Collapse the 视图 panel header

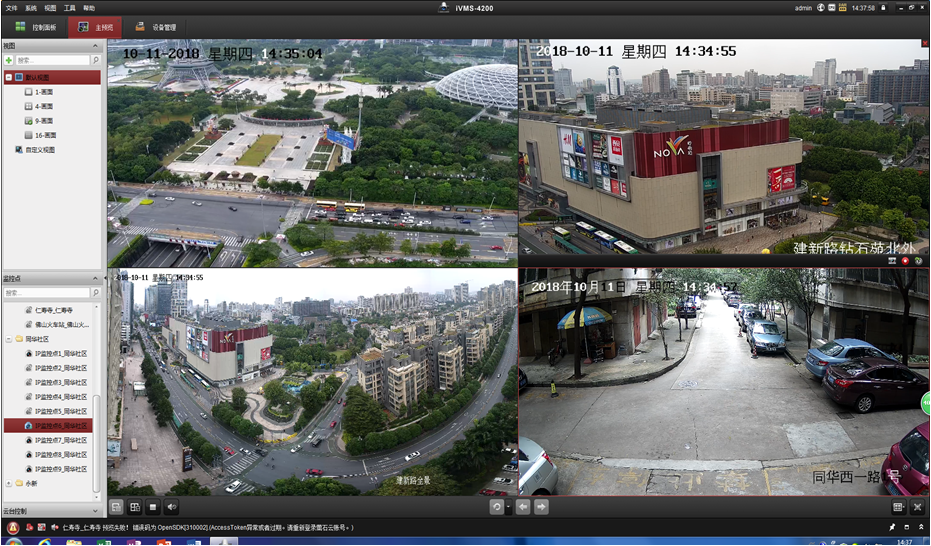pyautogui.click(x=95, y=46)
